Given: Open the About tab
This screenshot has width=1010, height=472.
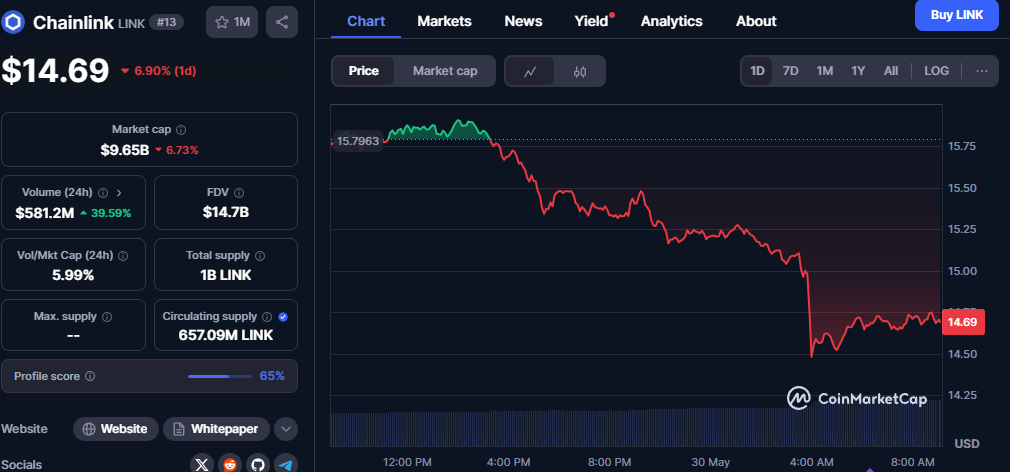Looking at the screenshot, I should point(756,21).
